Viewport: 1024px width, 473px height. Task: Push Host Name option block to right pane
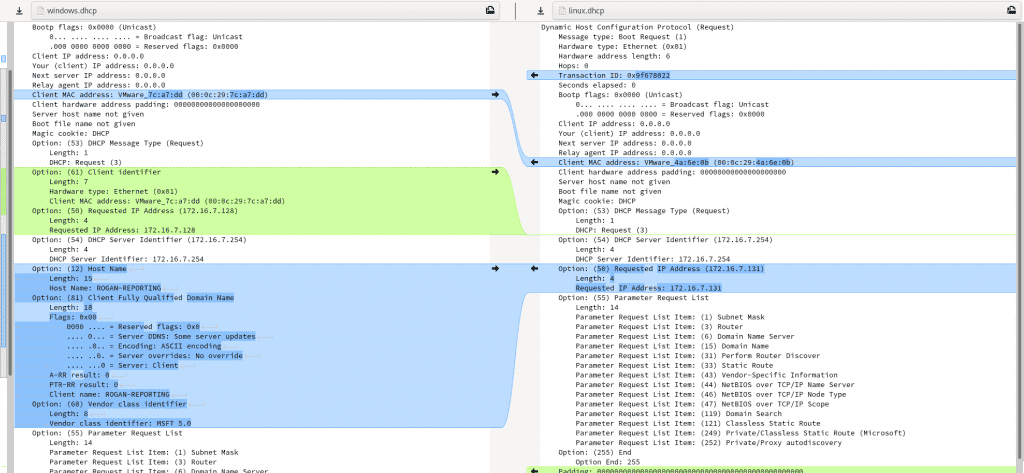click(495, 268)
